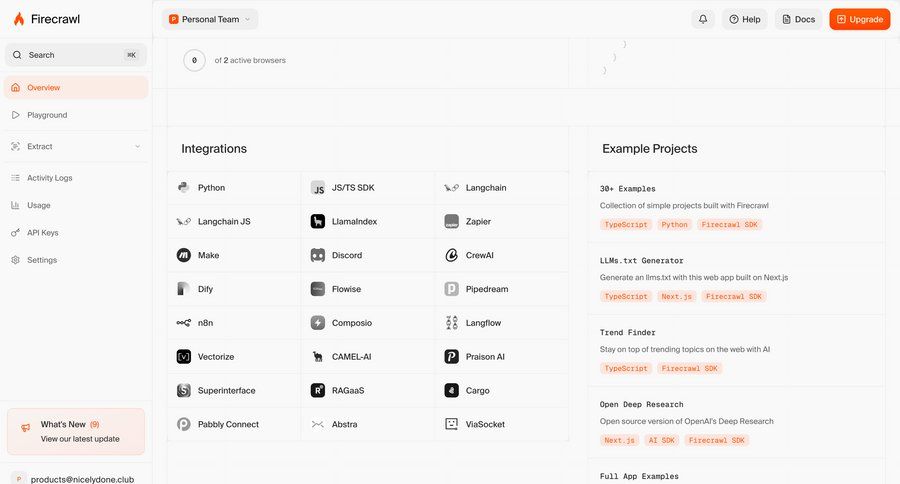Open the What's New update card
Image resolution: width=900 pixels, height=484 pixels.
click(x=76, y=431)
